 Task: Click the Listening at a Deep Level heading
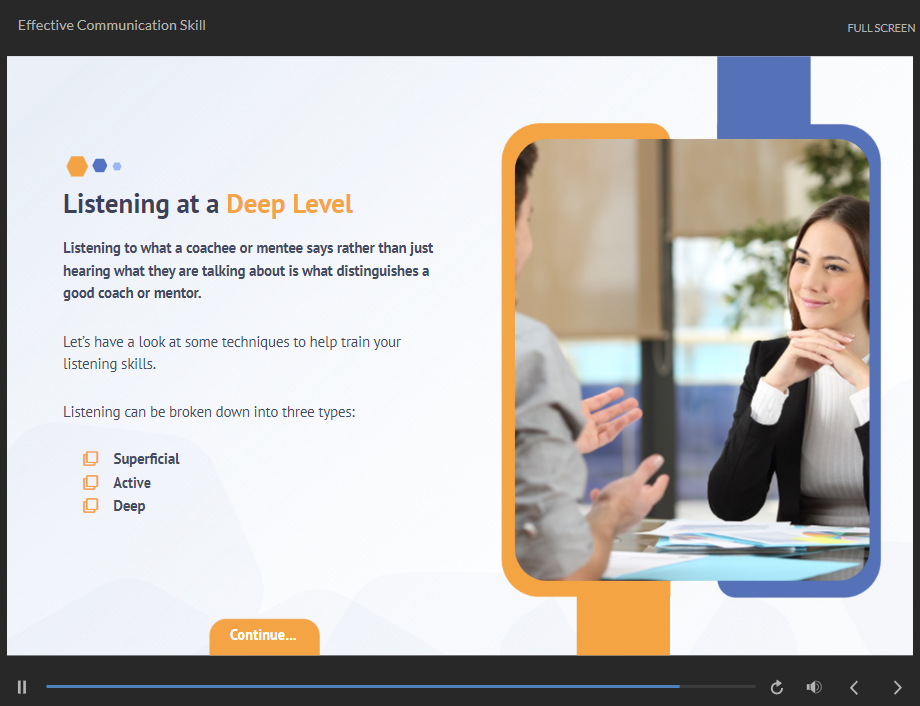[x=208, y=204]
